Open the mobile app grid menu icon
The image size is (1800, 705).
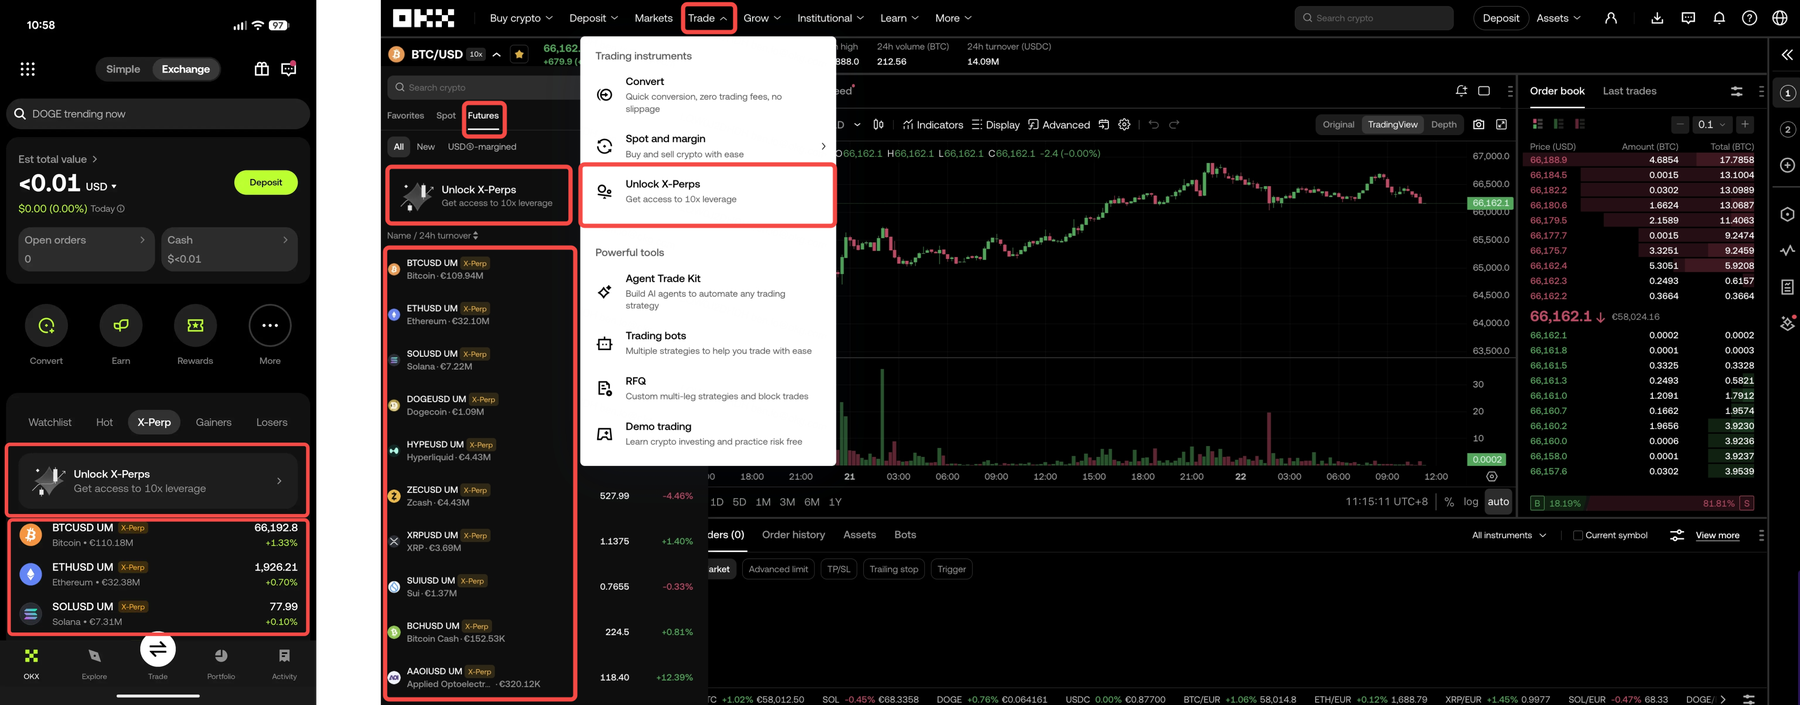[x=28, y=69]
